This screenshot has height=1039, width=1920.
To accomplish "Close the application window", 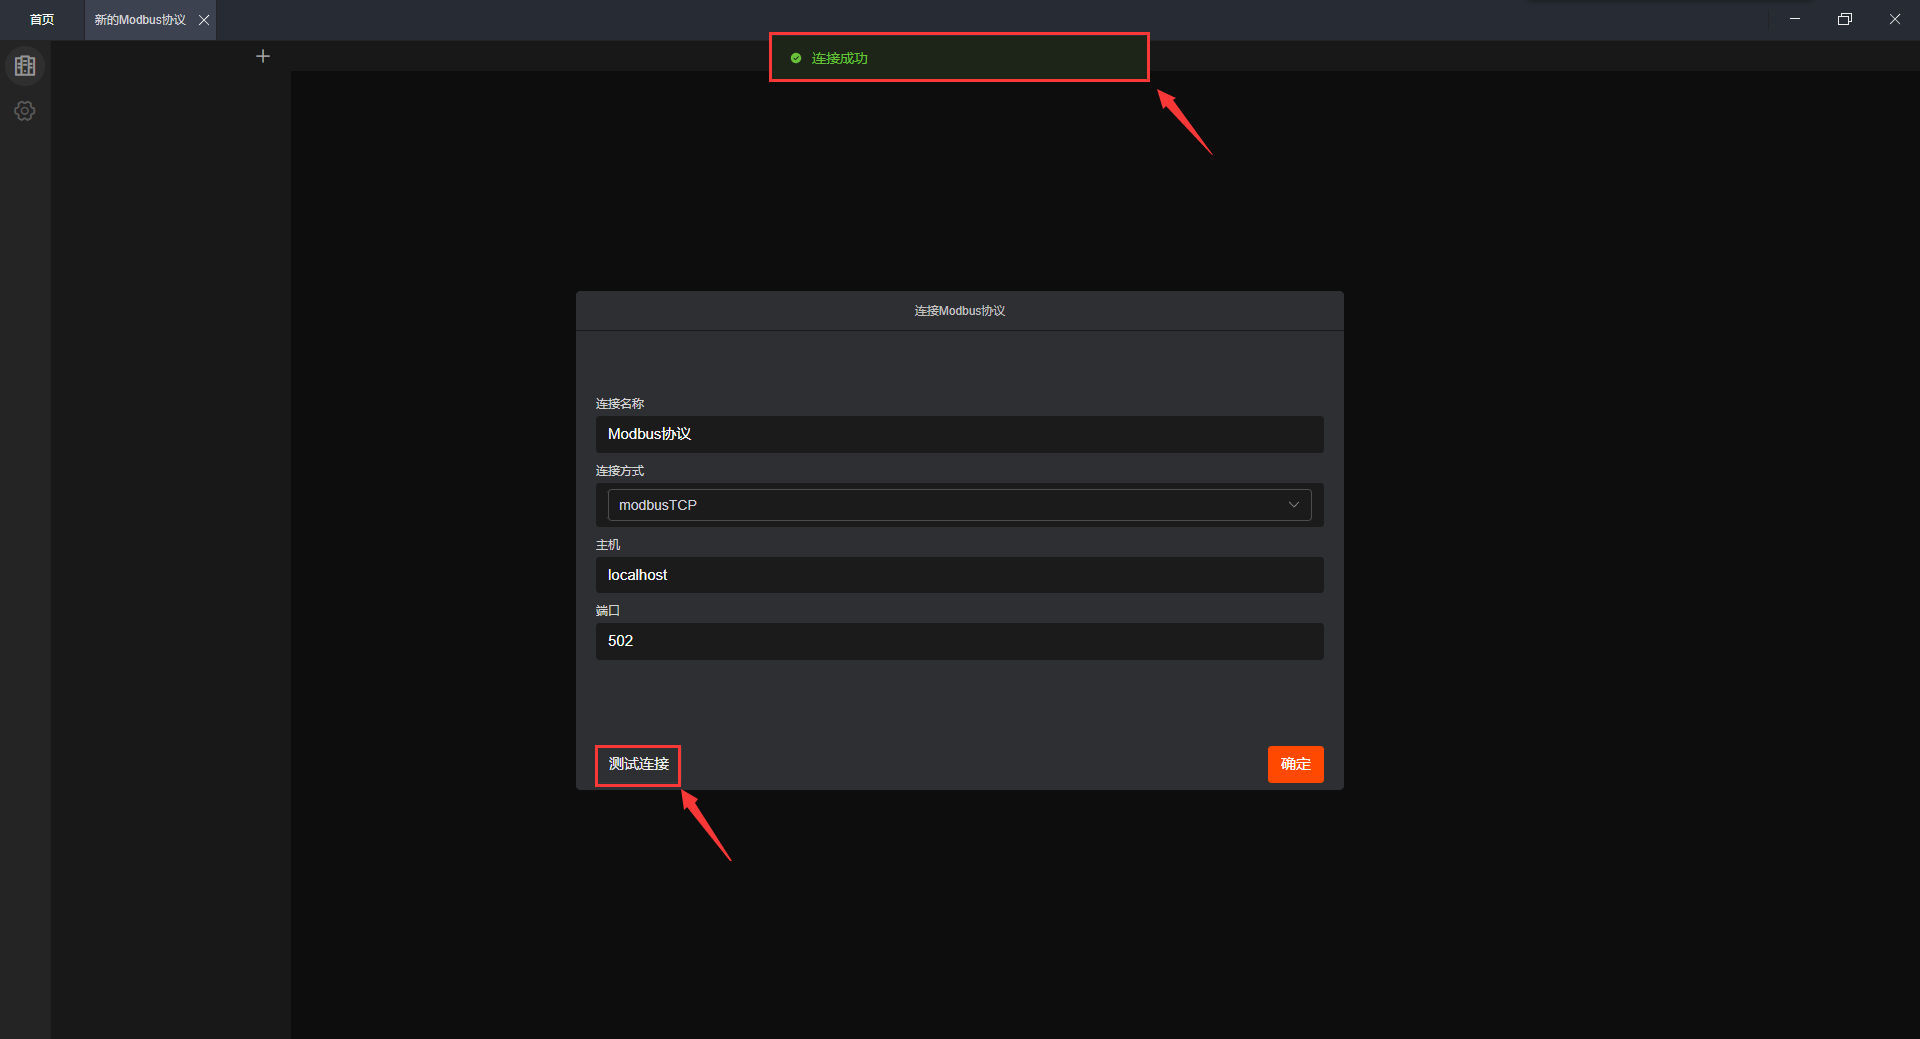I will 1895,19.
